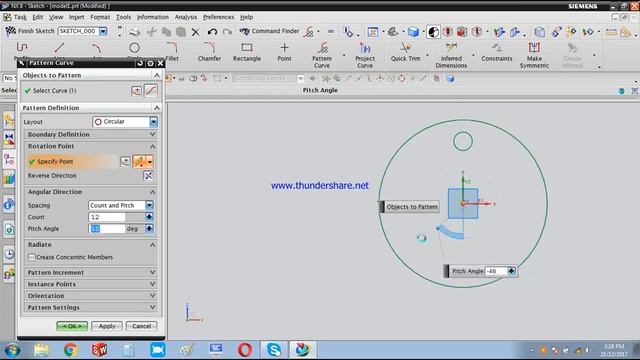Open SKETCH_000 name dropdown
Viewport: 640px width, 360px height.
click(103, 31)
